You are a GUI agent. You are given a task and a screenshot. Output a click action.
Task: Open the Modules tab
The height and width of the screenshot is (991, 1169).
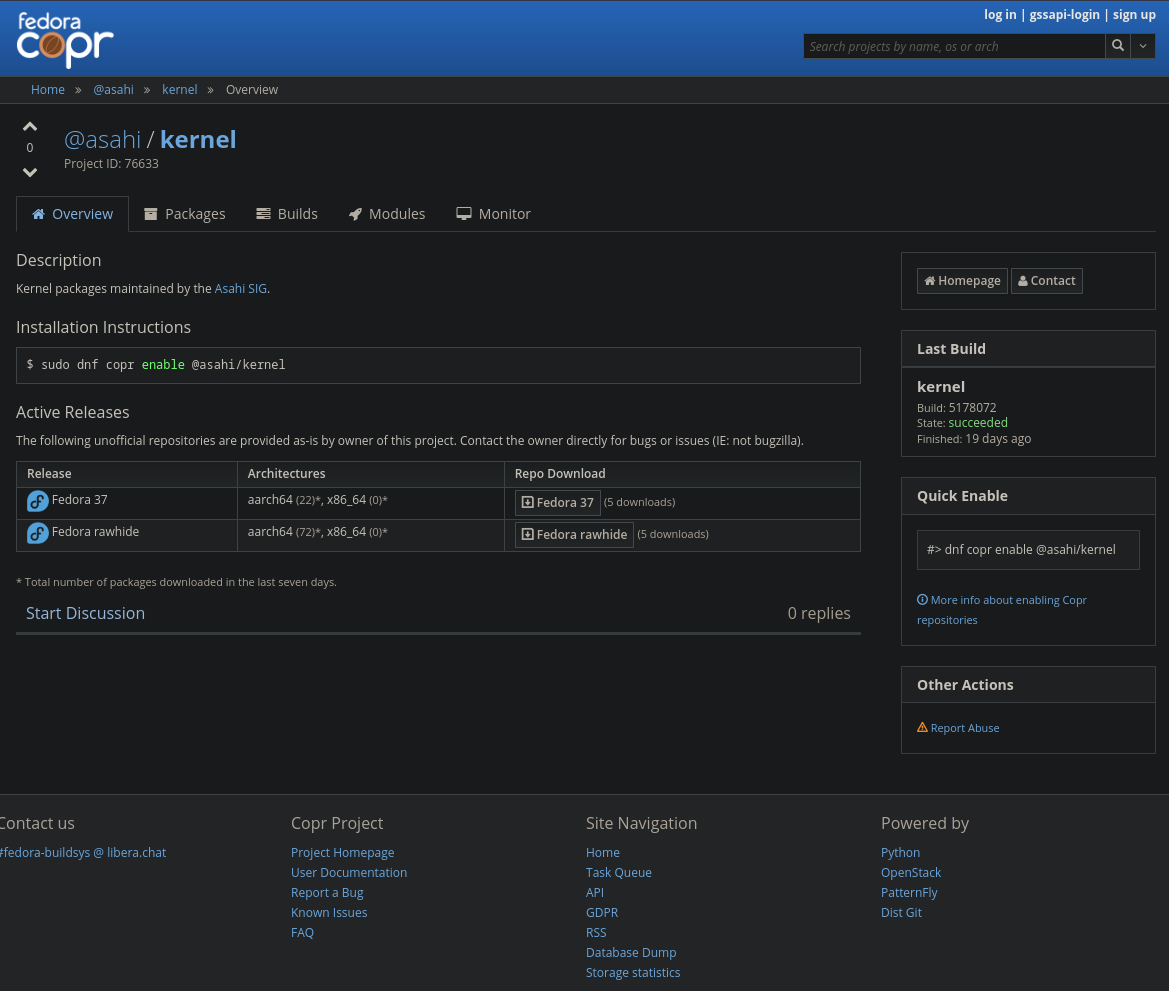pos(387,214)
